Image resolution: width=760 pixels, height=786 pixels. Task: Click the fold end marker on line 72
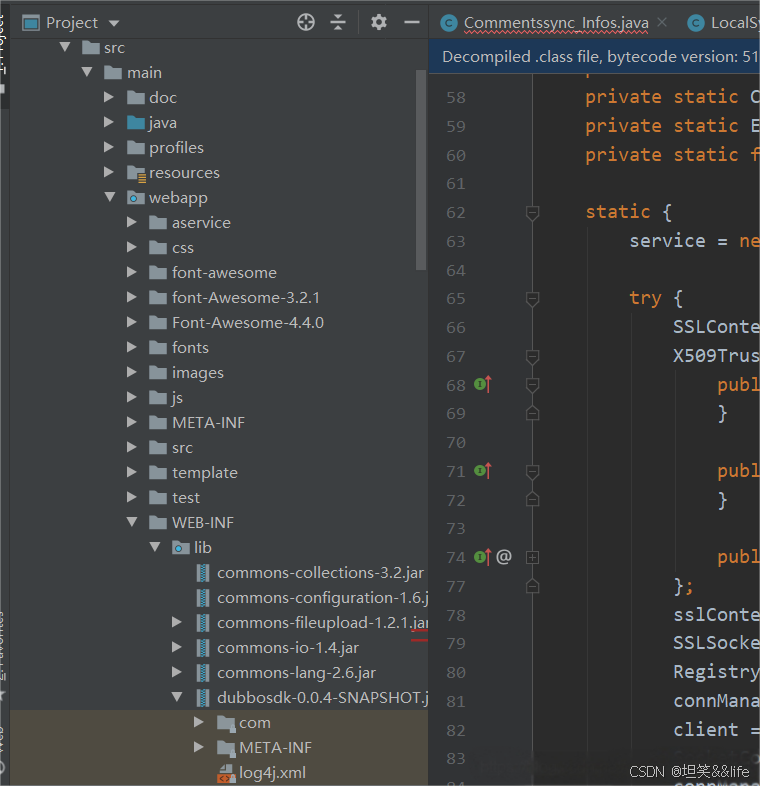click(532, 499)
